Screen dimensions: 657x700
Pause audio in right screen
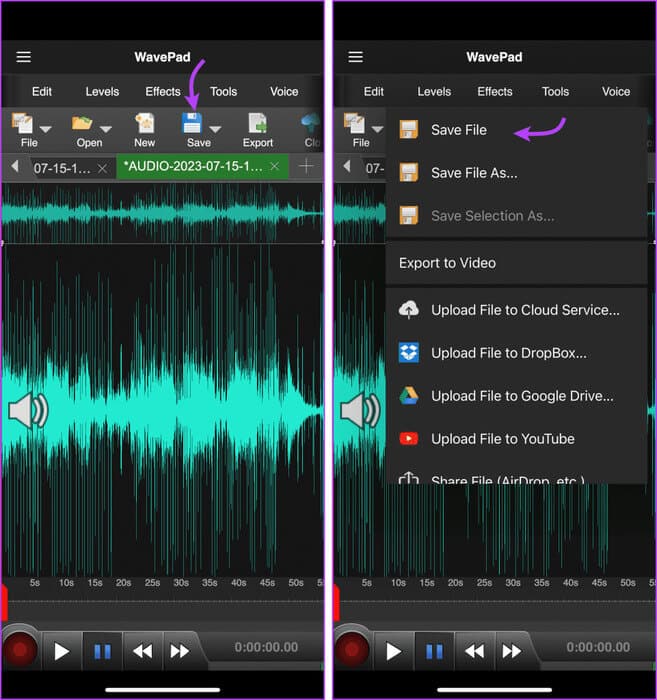(434, 651)
